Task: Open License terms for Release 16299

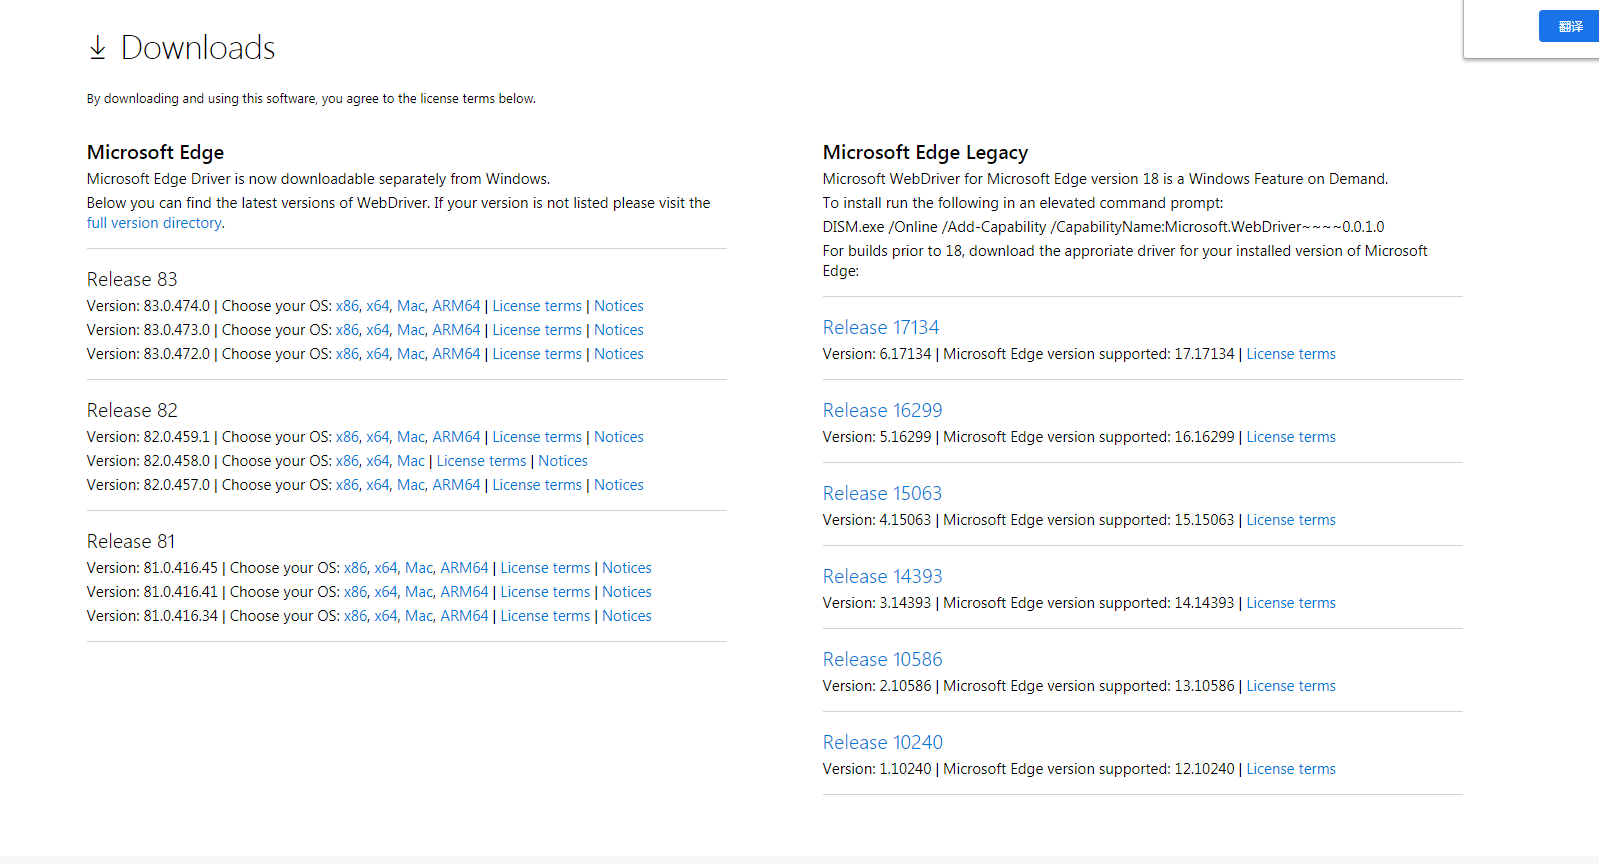Action: pos(1291,437)
